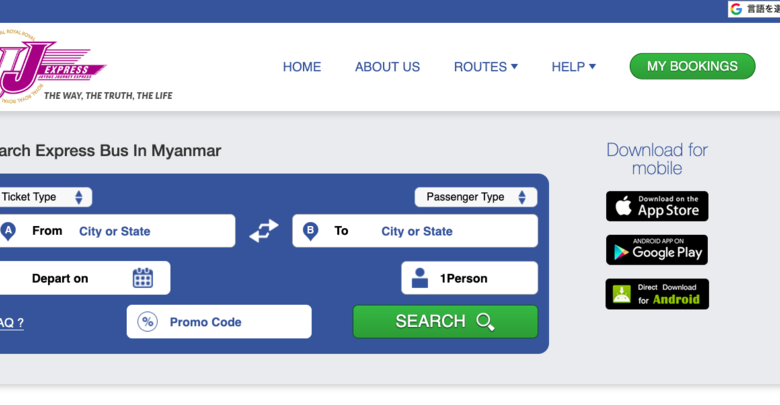Download from the App Store badge
Viewport: 780px width, 405px height.
pos(657,206)
